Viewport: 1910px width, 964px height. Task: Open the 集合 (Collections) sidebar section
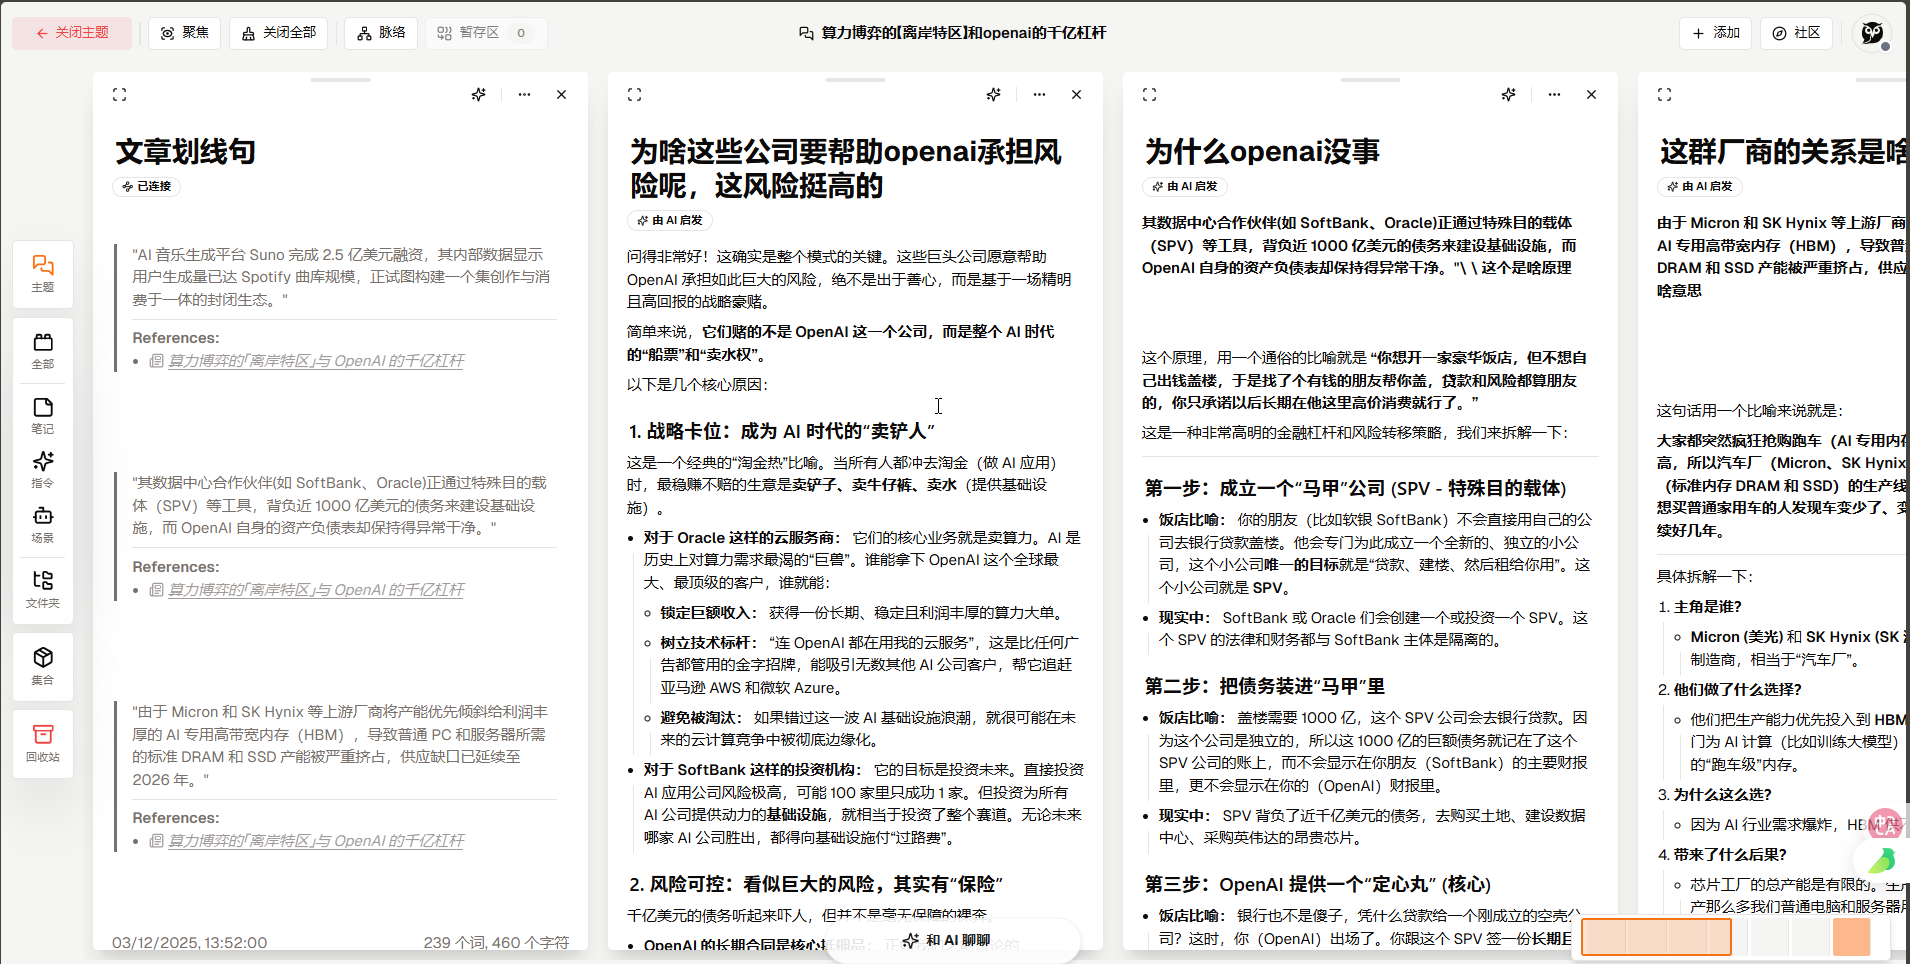(43, 665)
